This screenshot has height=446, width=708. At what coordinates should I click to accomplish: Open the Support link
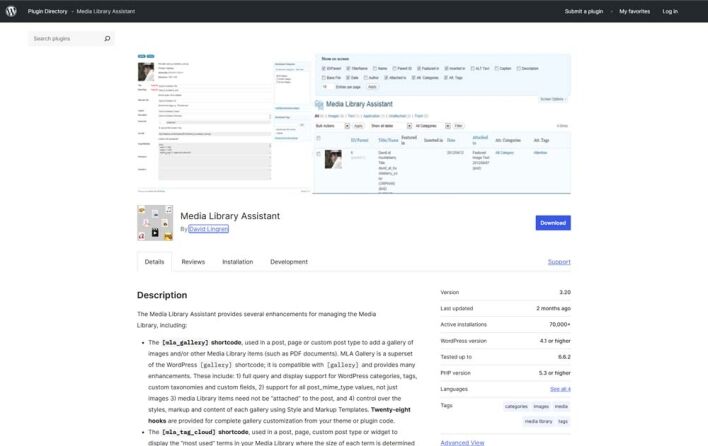click(559, 262)
